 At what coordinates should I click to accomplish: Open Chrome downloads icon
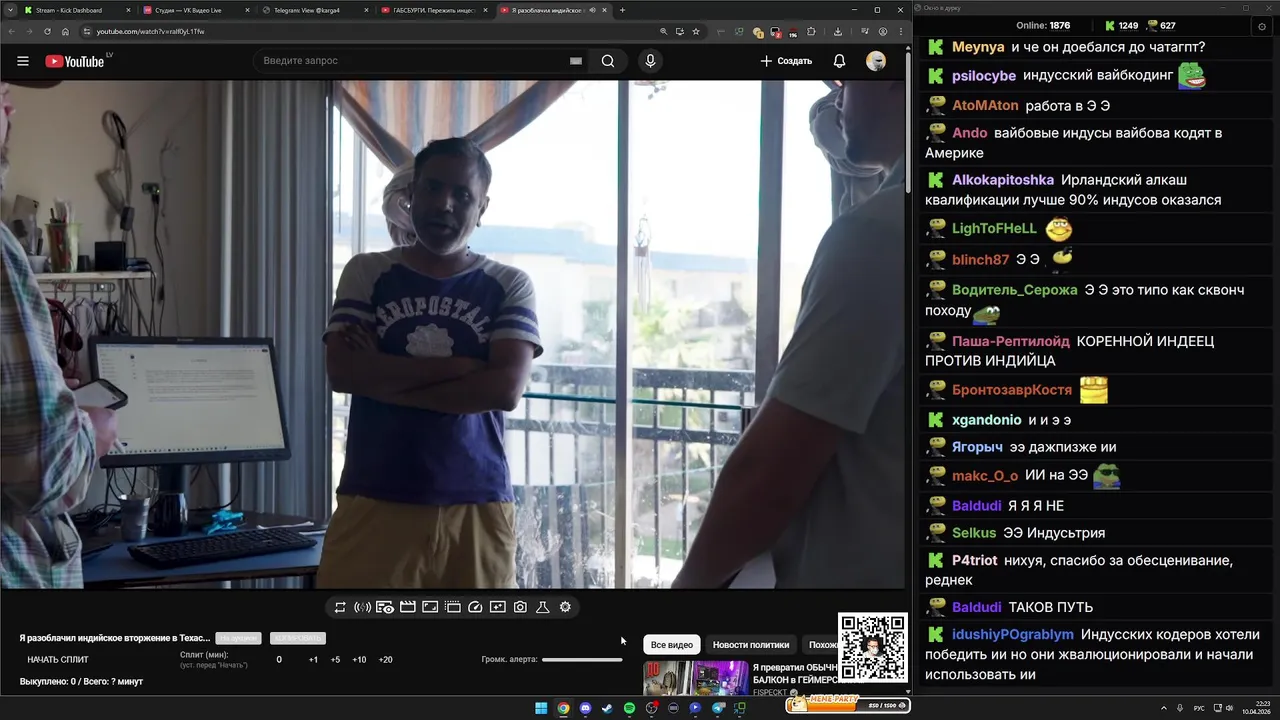[838, 31]
